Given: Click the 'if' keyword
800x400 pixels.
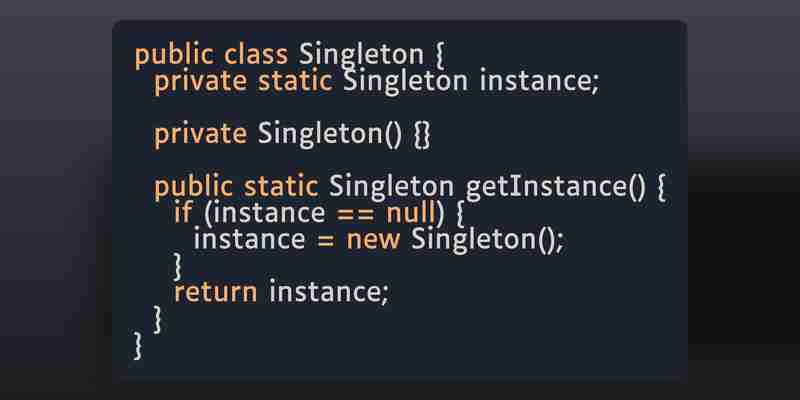Looking at the screenshot, I should (183, 212).
